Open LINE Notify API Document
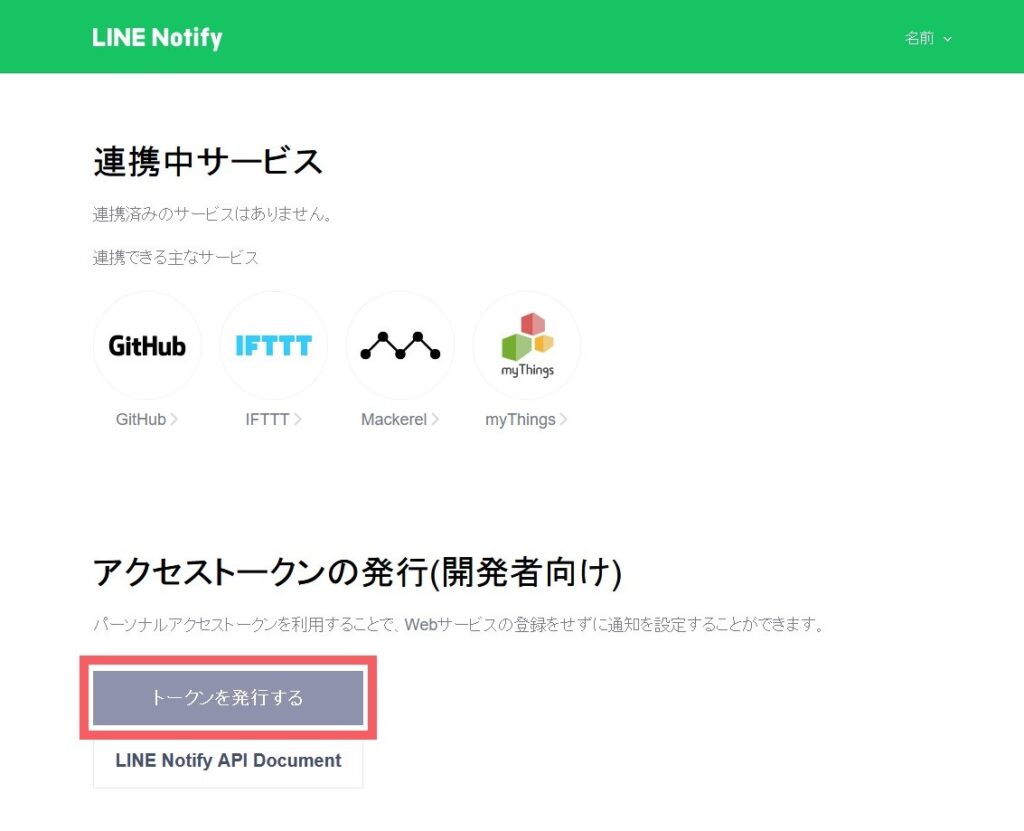 pyautogui.click(x=228, y=760)
